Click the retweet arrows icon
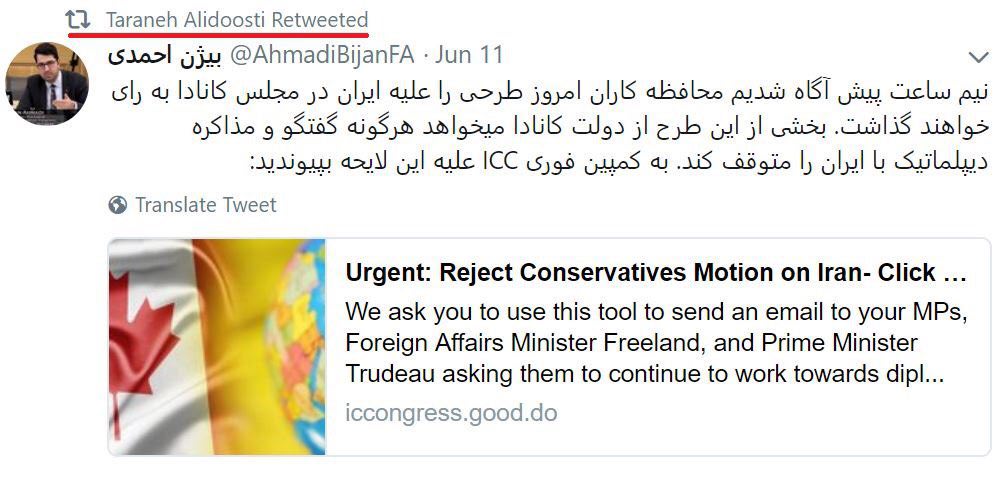Screen dimensions: 1003x488 [x=77, y=19]
